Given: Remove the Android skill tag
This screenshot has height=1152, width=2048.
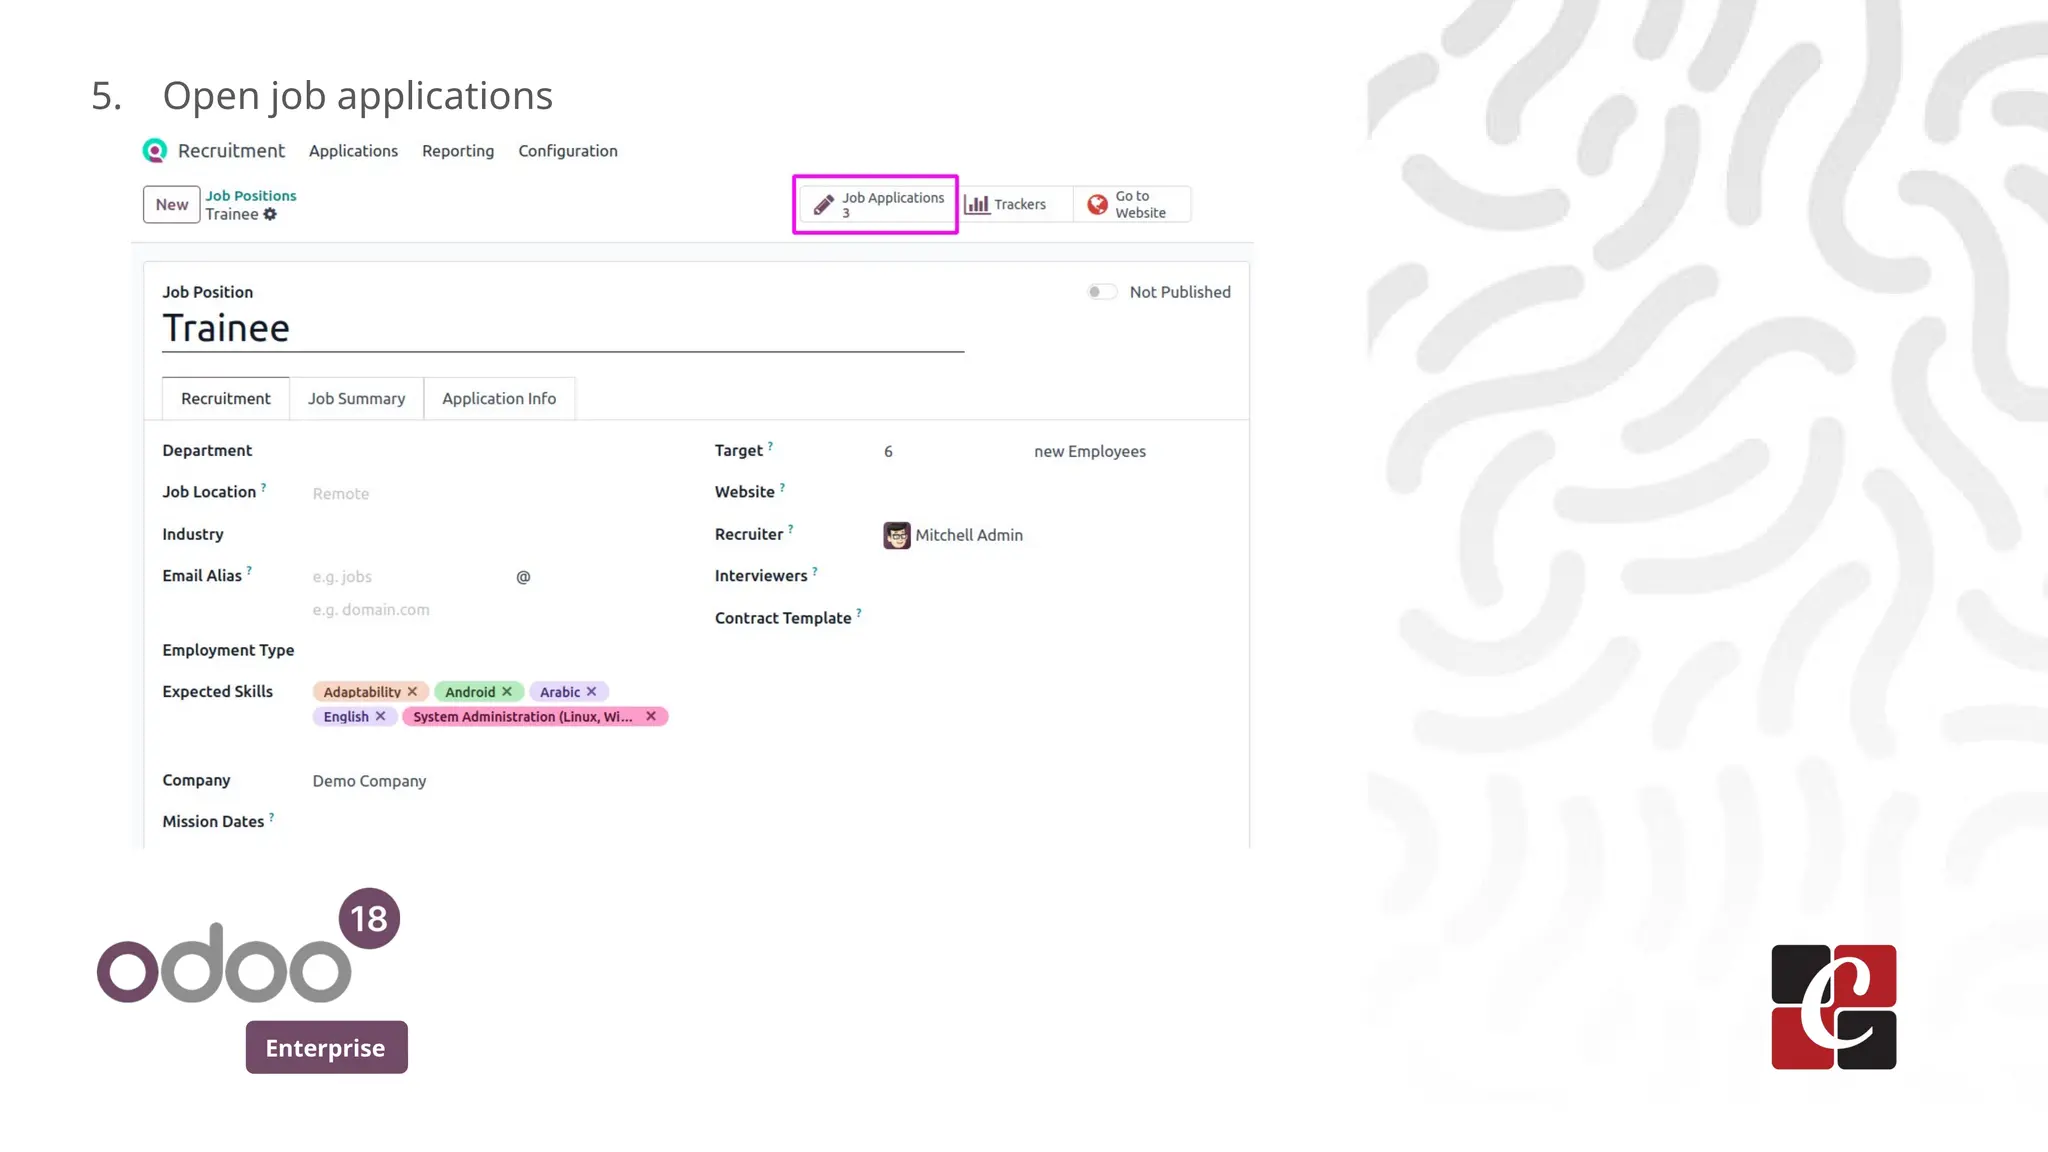Looking at the screenshot, I should point(507,692).
